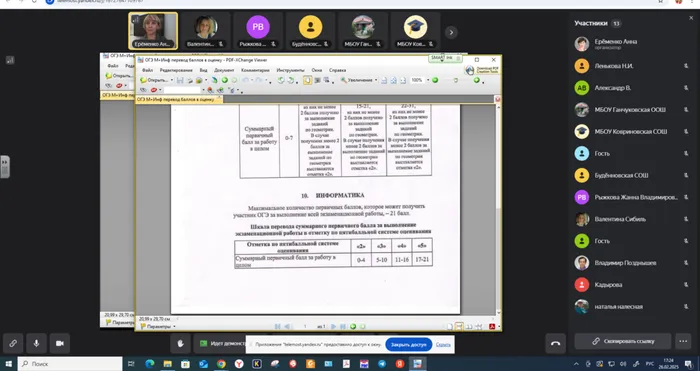Select МБОУ Ков... graduation cap thumbnail
Screen dimensions: 700x371
tap(415, 31)
